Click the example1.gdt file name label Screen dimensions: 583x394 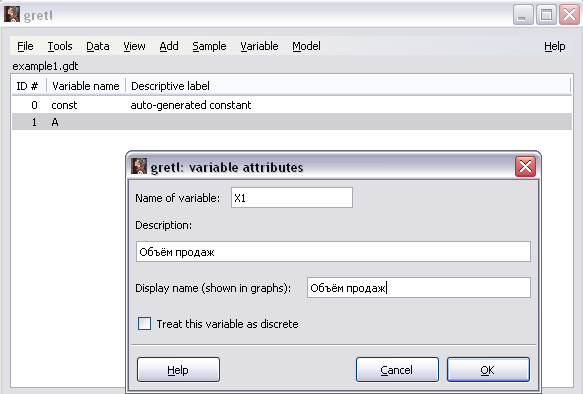[45, 66]
